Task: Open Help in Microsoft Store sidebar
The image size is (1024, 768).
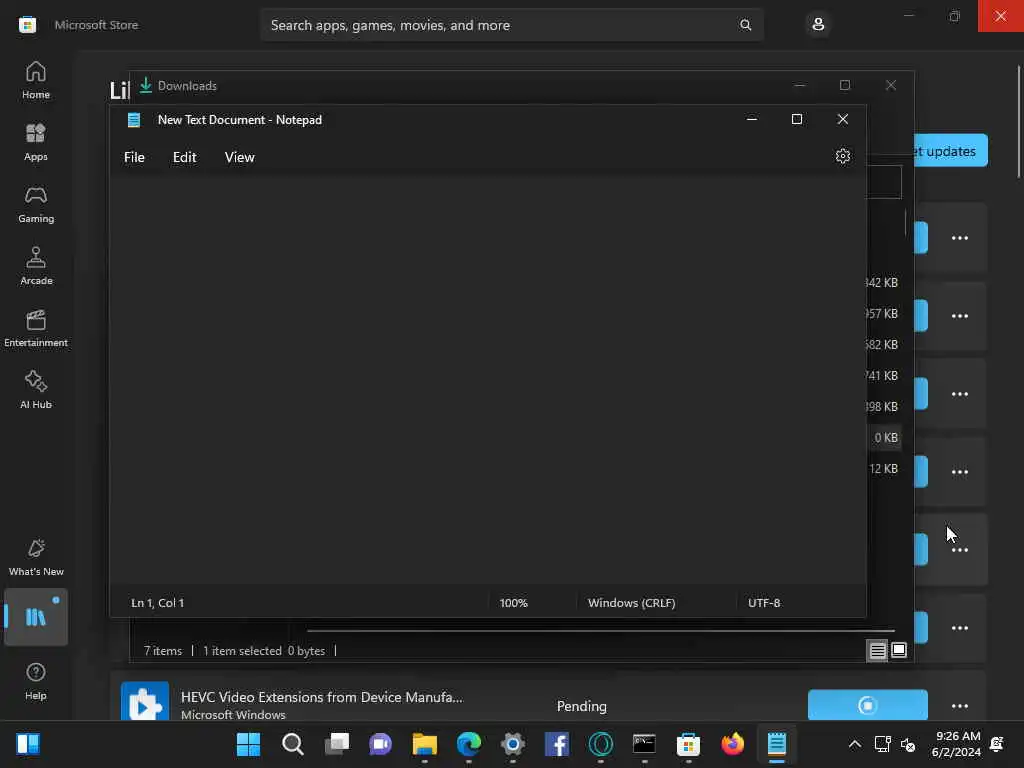Action: [x=36, y=681]
